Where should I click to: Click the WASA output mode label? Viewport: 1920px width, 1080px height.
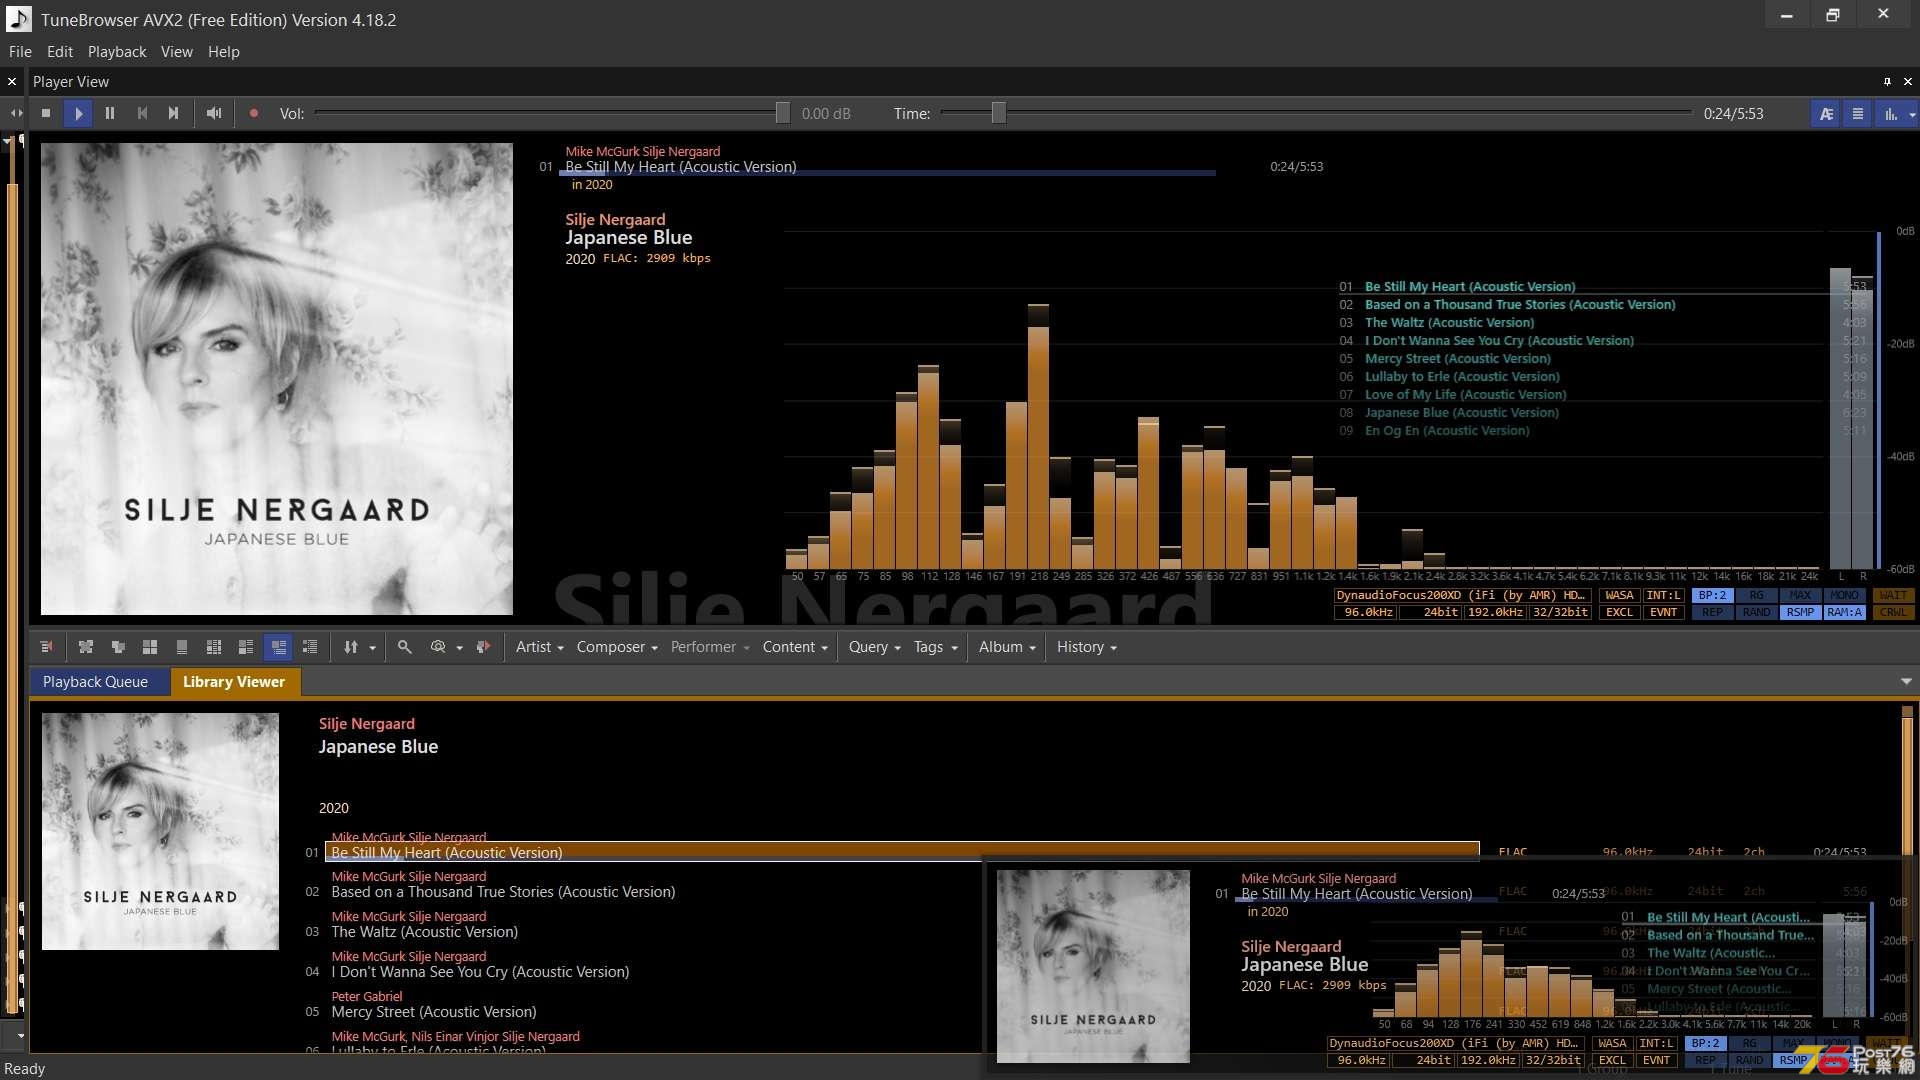(x=1619, y=596)
